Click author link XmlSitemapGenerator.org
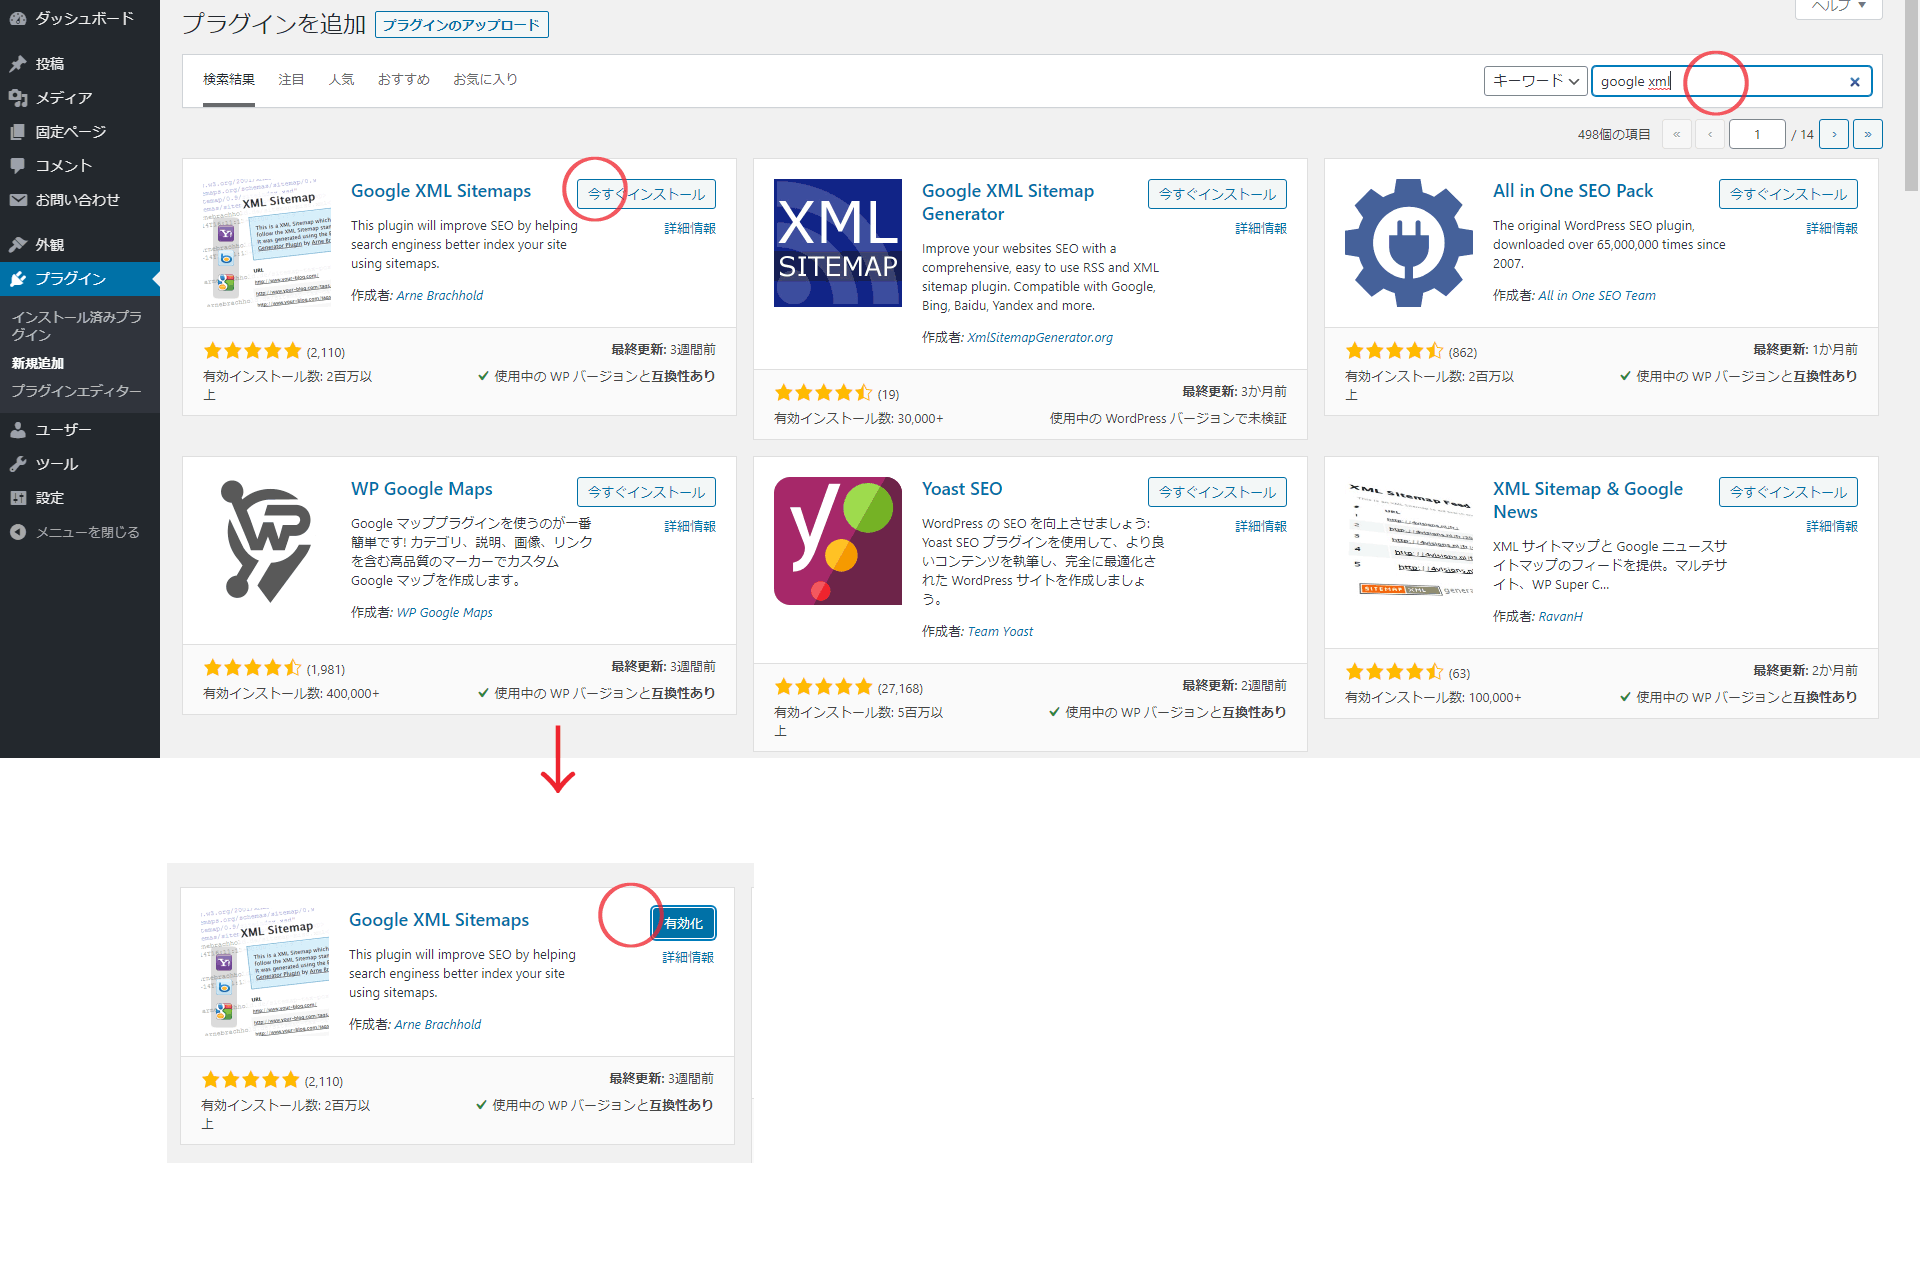 [1040, 338]
